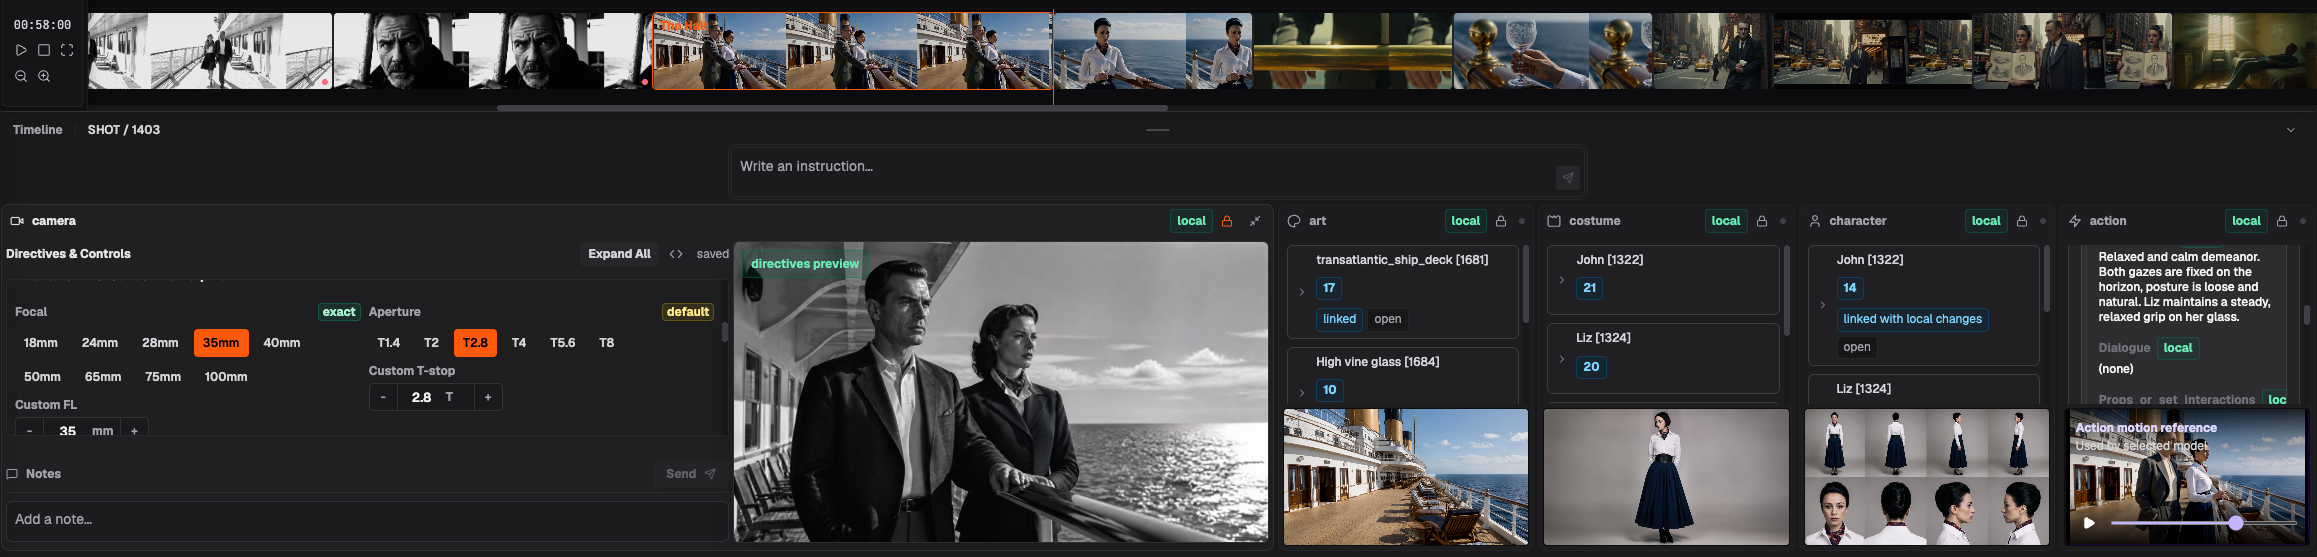Click the local badge next to Dialogue
Image resolution: width=2317 pixels, height=557 pixels.
tap(2177, 348)
